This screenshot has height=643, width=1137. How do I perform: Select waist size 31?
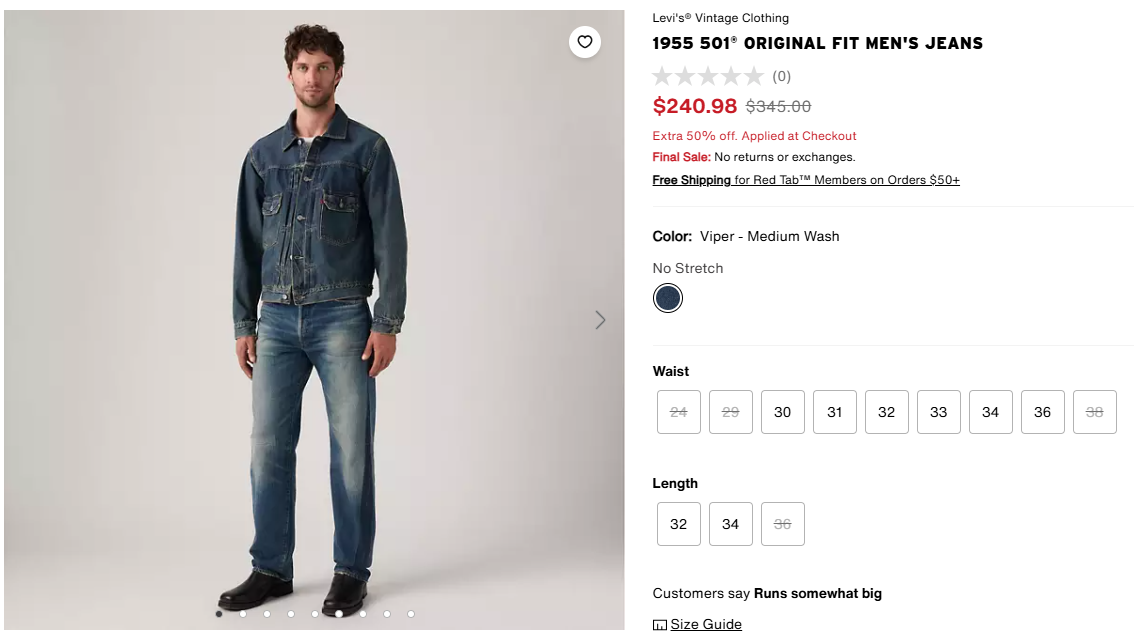click(x=835, y=412)
